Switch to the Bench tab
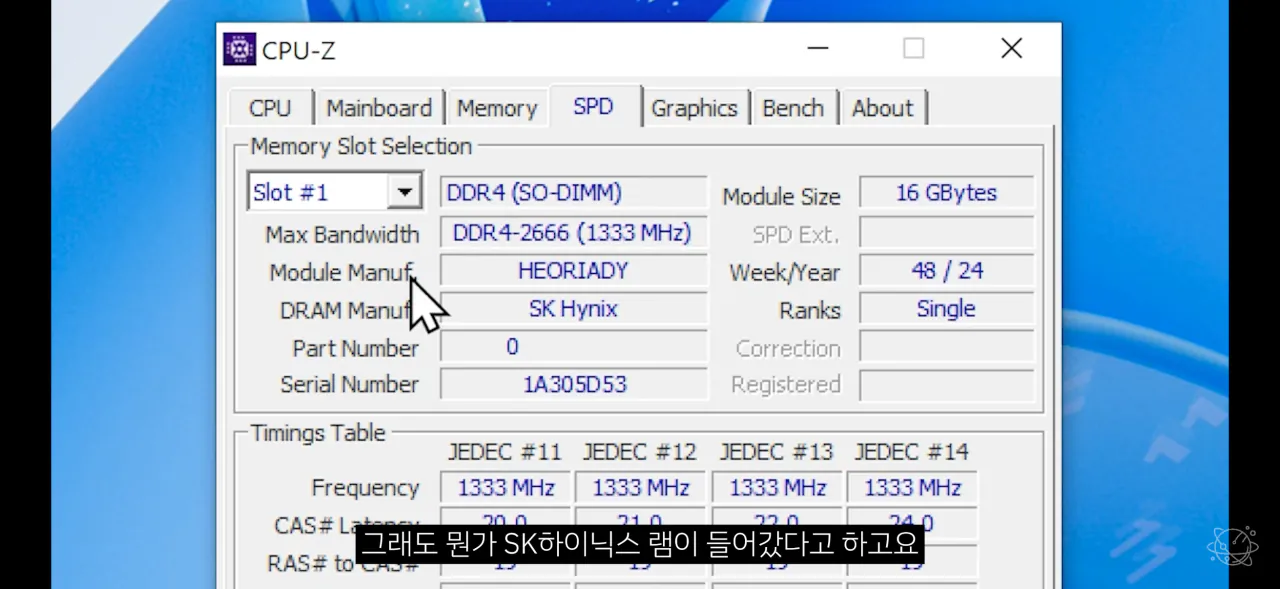Image resolution: width=1280 pixels, height=589 pixels. [793, 108]
